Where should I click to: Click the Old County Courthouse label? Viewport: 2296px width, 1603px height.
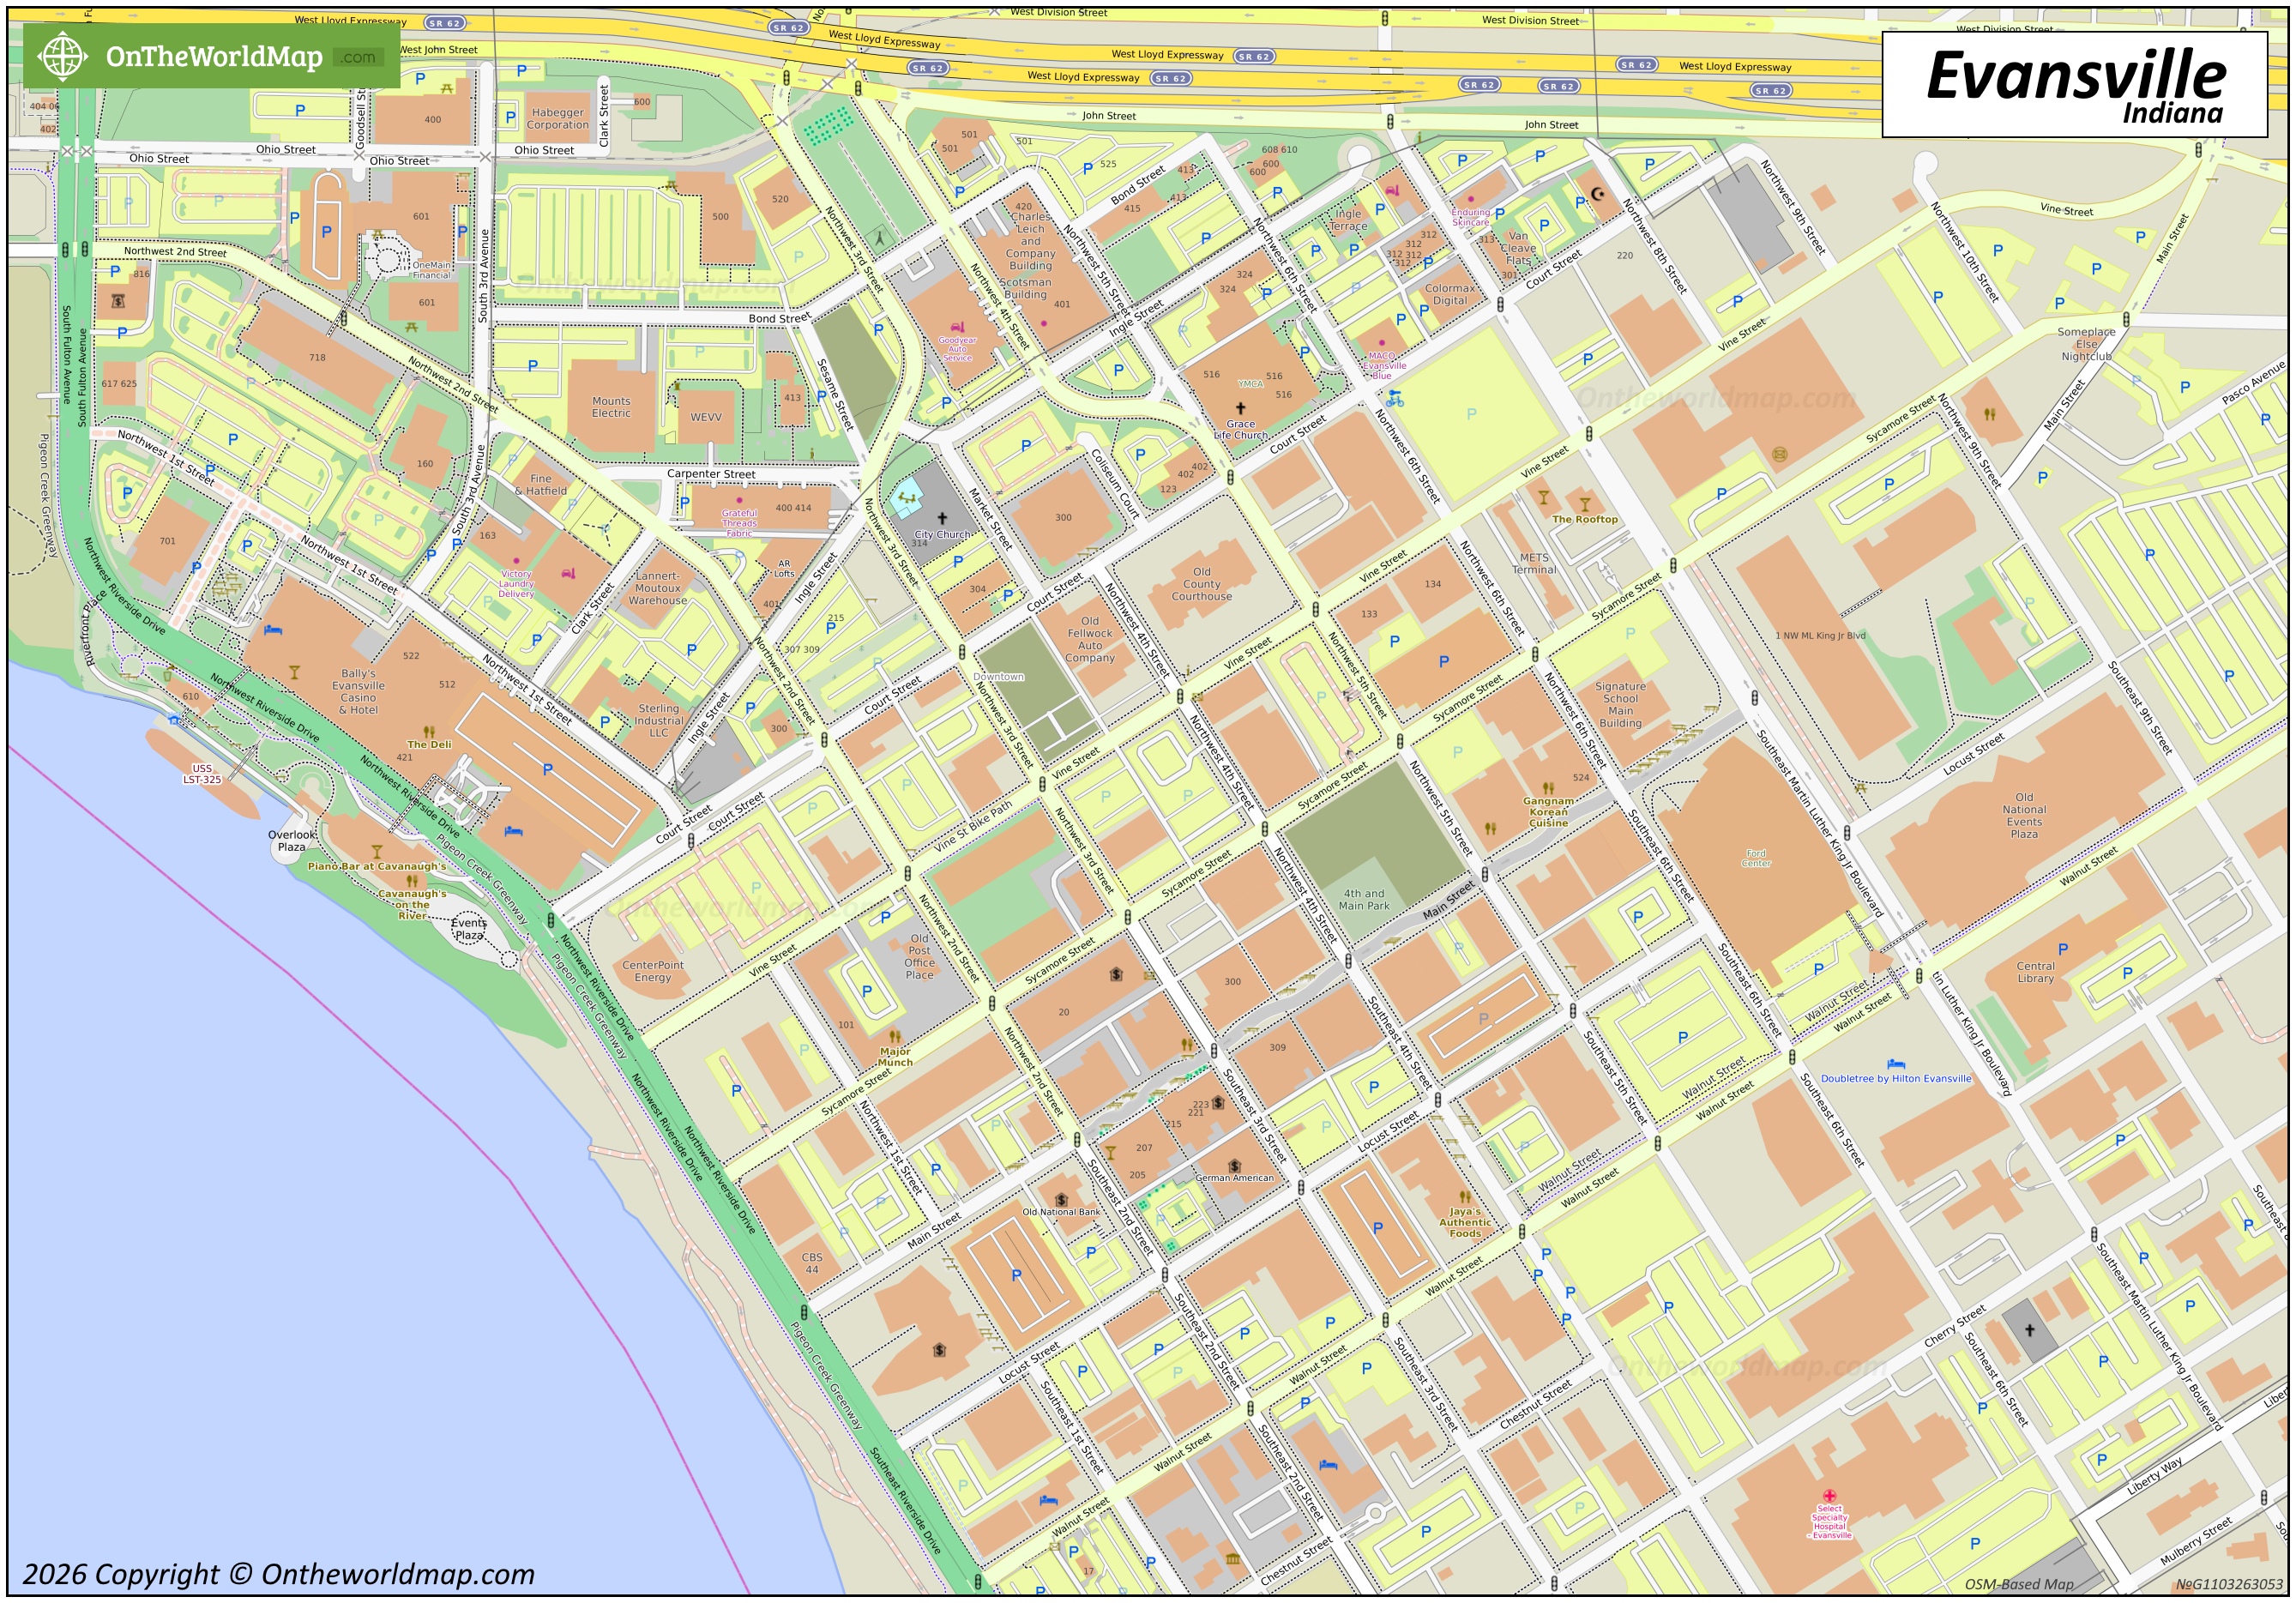(1201, 584)
